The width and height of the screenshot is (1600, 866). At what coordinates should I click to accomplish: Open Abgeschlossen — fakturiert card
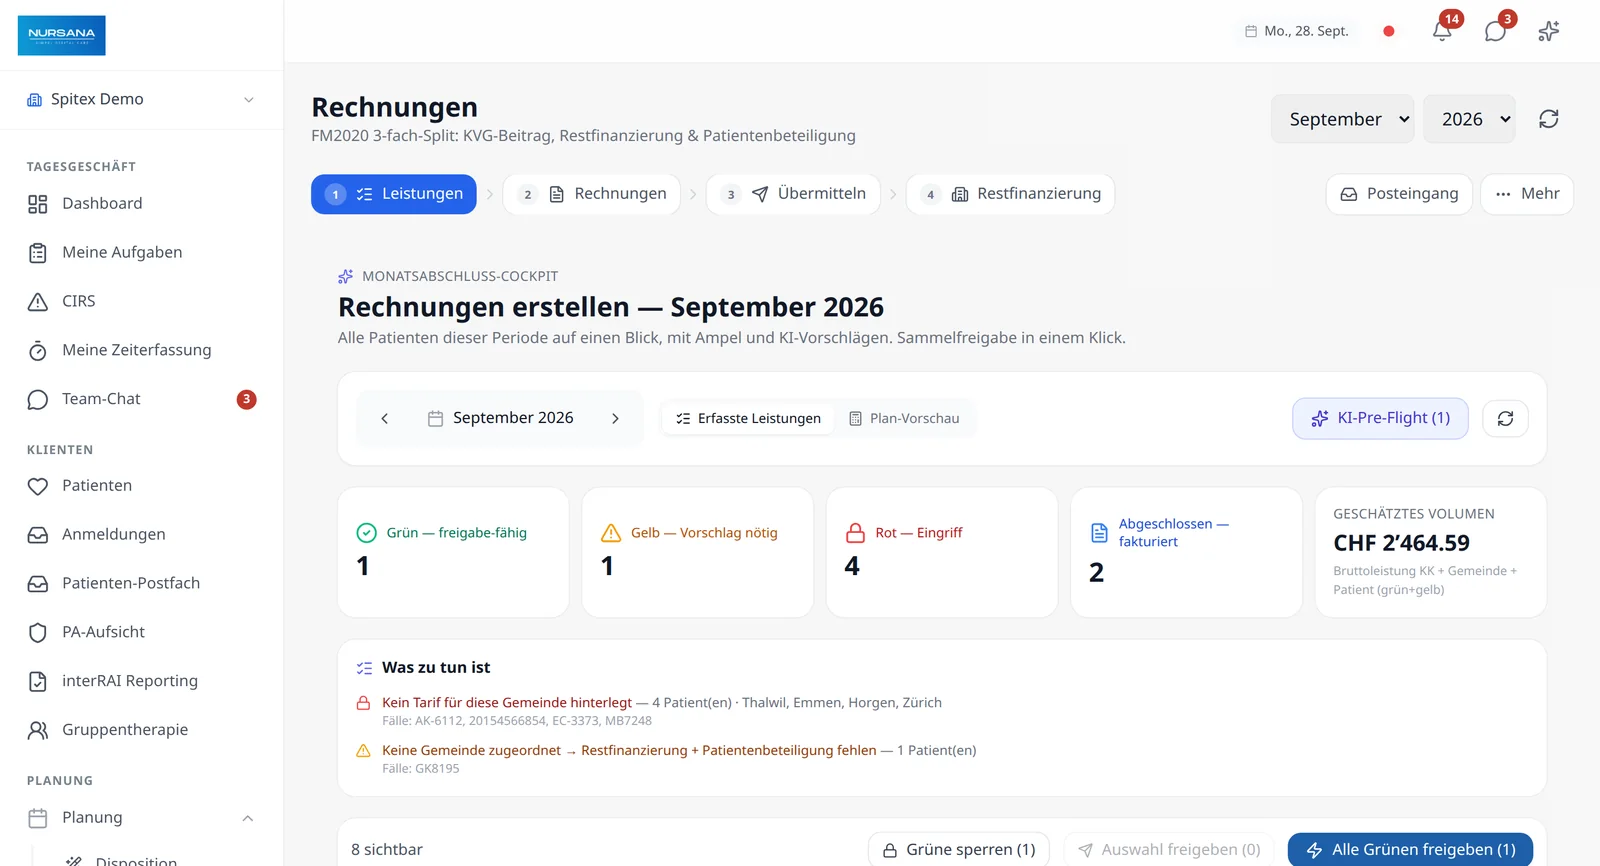(1186, 552)
